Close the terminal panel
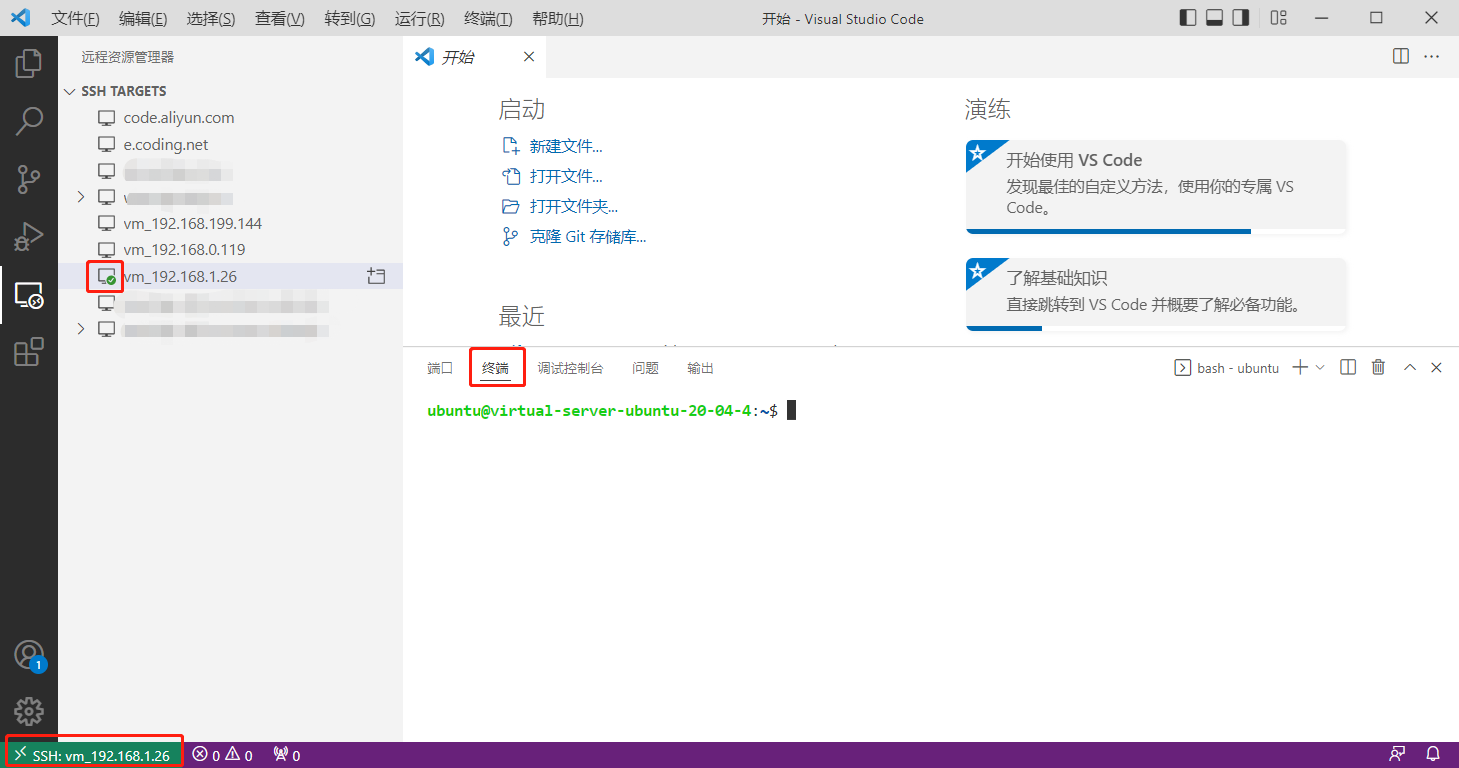The height and width of the screenshot is (768, 1459). (1436, 367)
